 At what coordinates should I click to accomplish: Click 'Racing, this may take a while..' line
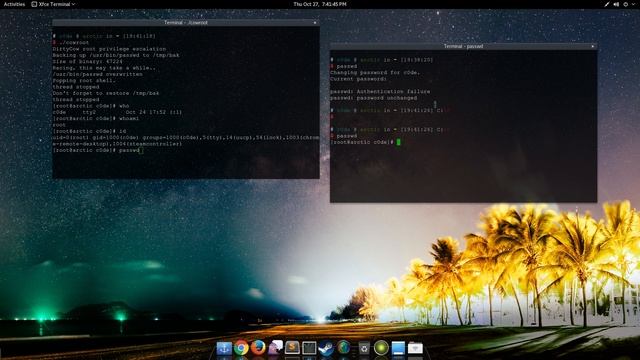(104, 68)
